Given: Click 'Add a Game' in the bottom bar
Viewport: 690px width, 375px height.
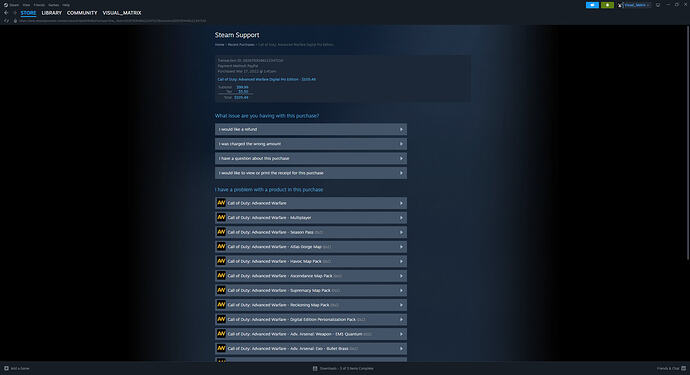Looking at the screenshot, I should [x=20, y=368].
